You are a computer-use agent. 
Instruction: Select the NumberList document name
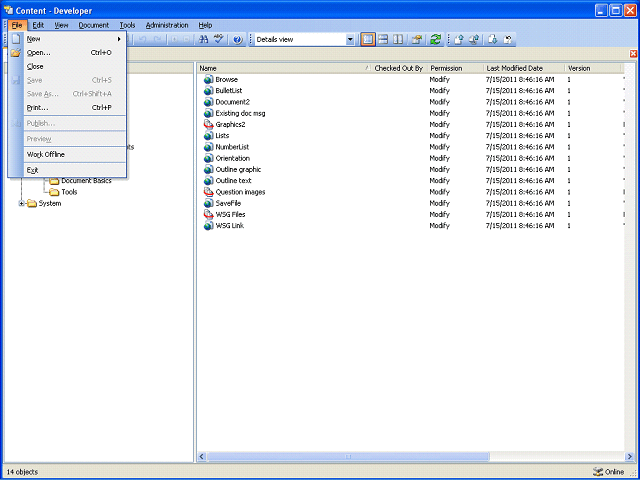tap(232, 147)
